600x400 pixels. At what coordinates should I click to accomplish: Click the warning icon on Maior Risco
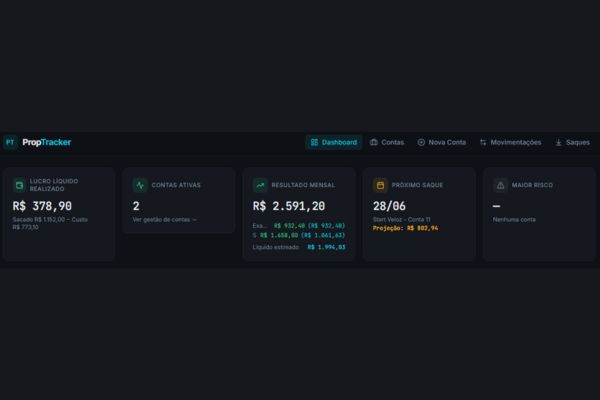tap(501, 185)
